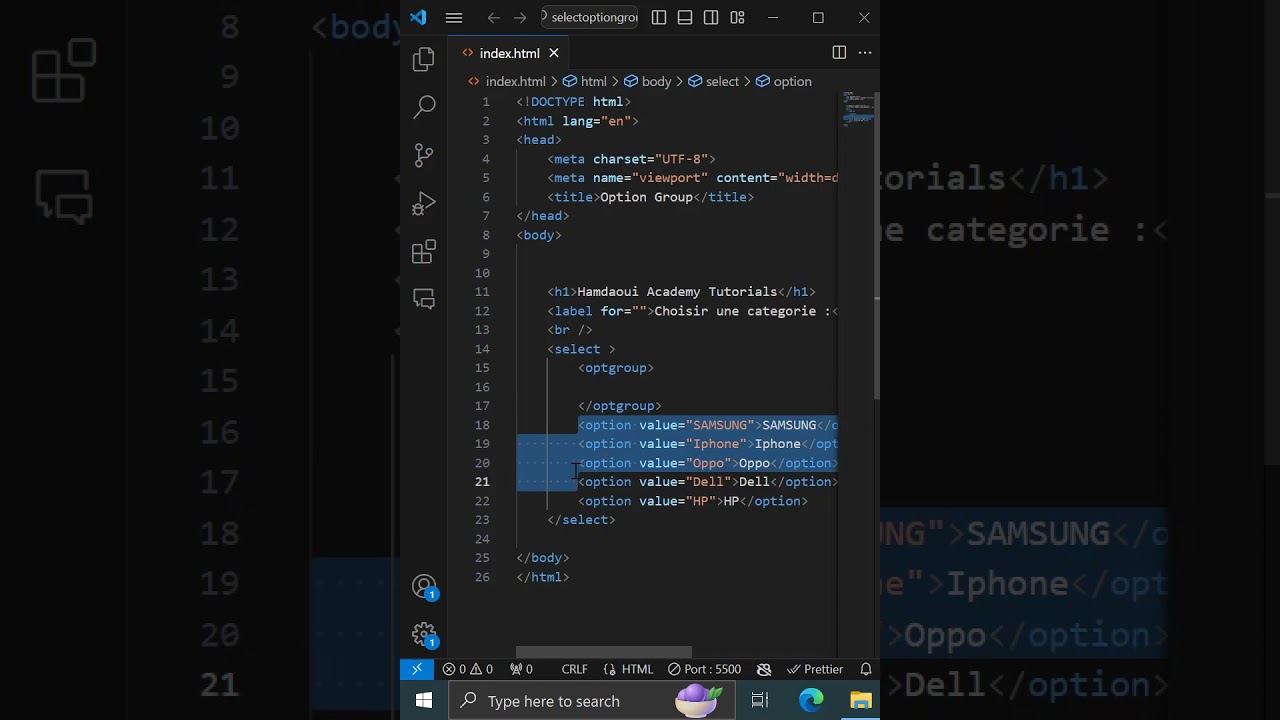Open the Run and Debug view
The height and width of the screenshot is (720, 1280).
coord(424,203)
